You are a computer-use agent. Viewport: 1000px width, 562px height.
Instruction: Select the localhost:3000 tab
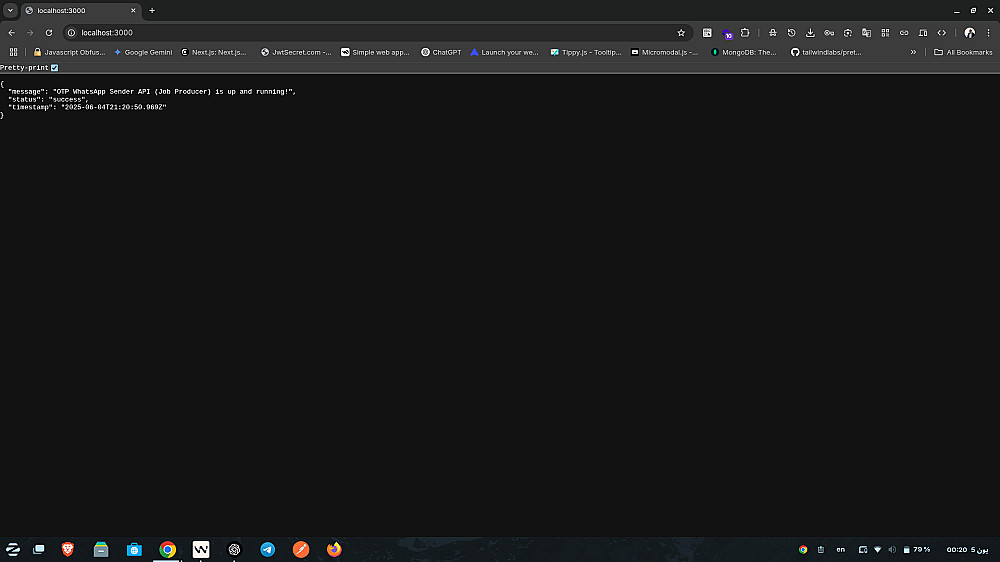click(x=80, y=10)
